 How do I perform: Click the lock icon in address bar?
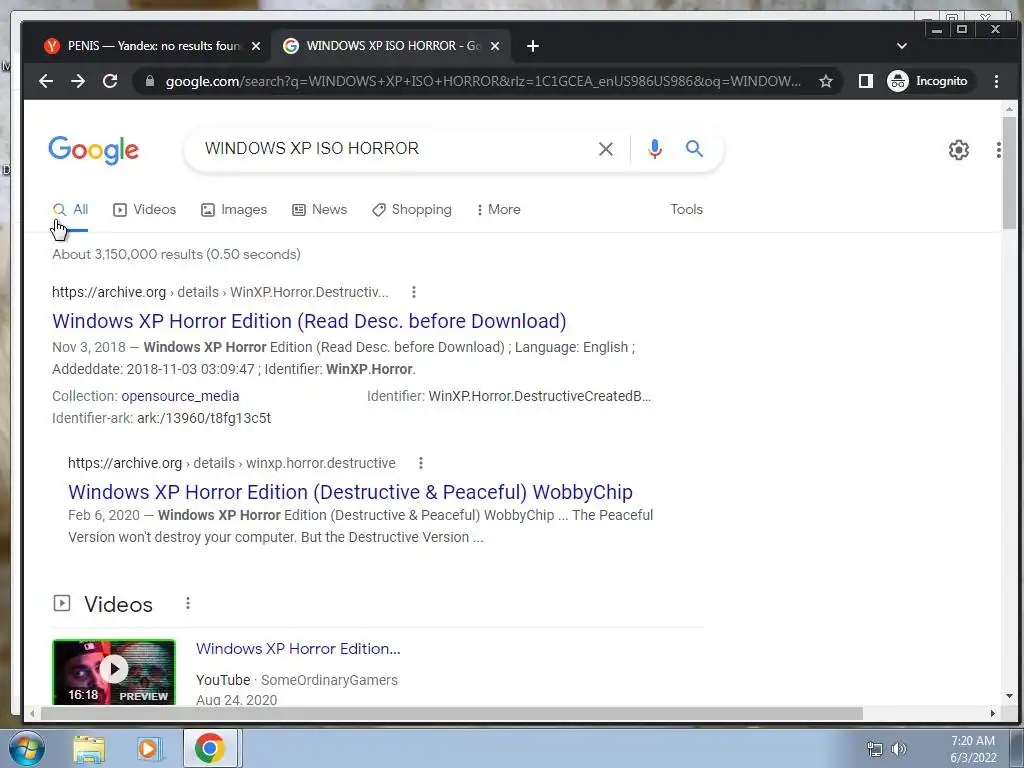pyautogui.click(x=150, y=81)
